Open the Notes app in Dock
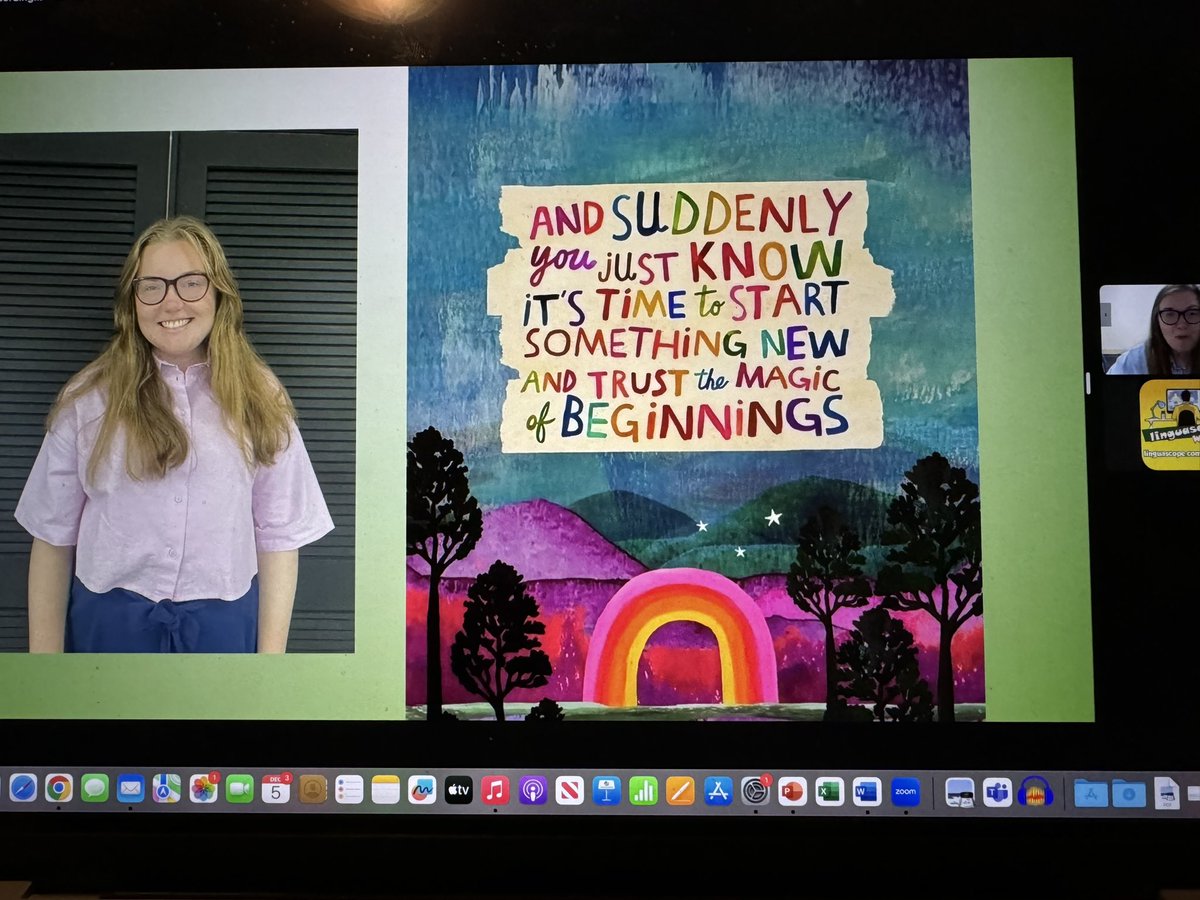This screenshot has height=900, width=1200. click(x=386, y=789)
